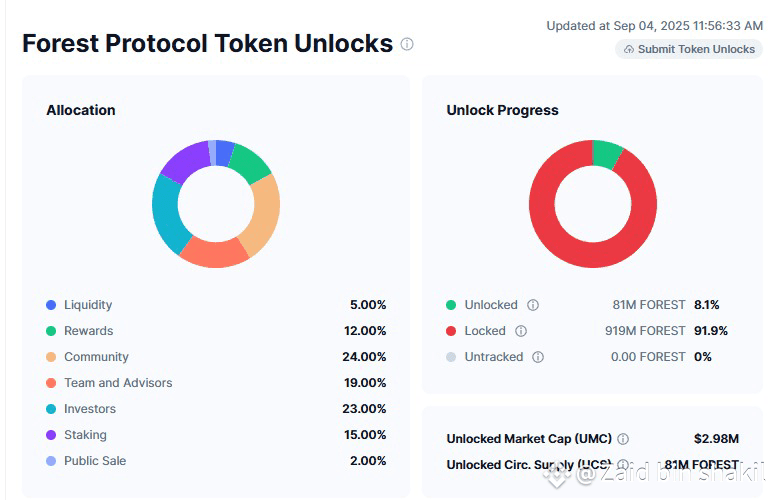Open info icon next to Unlocked label
The width and height of the screenshot is (774, 500).
tap(533, 305)
